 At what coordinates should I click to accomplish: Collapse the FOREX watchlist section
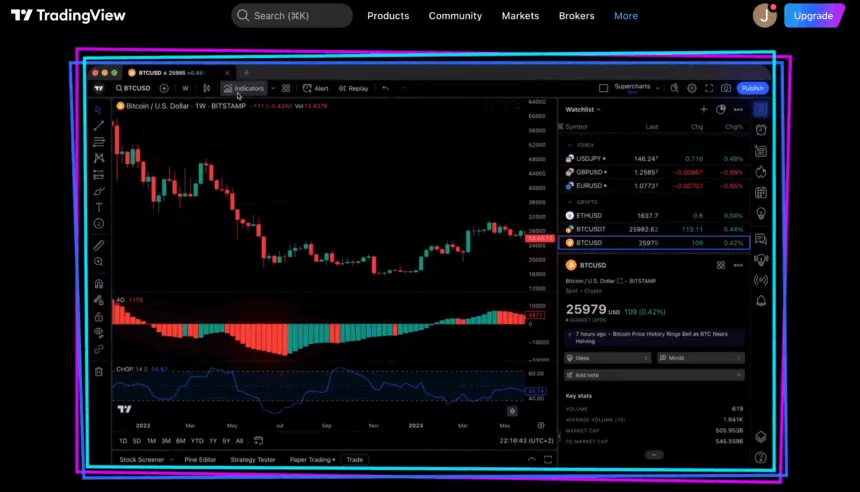point(569,145)
